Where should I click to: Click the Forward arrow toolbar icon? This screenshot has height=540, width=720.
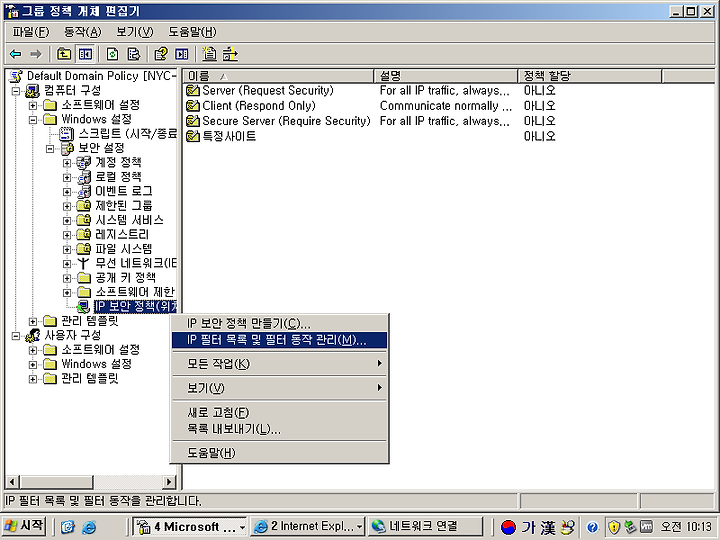pos(35,54)
